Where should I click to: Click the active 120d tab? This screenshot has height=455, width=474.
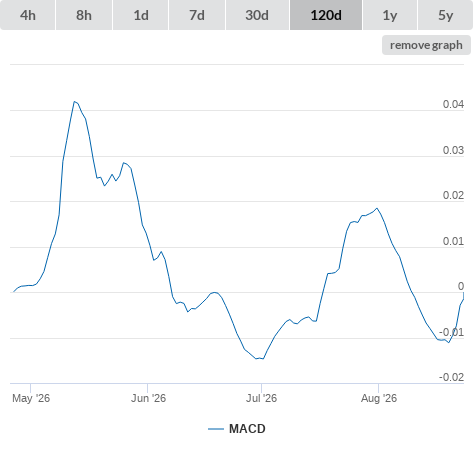(x=326, y=15)
